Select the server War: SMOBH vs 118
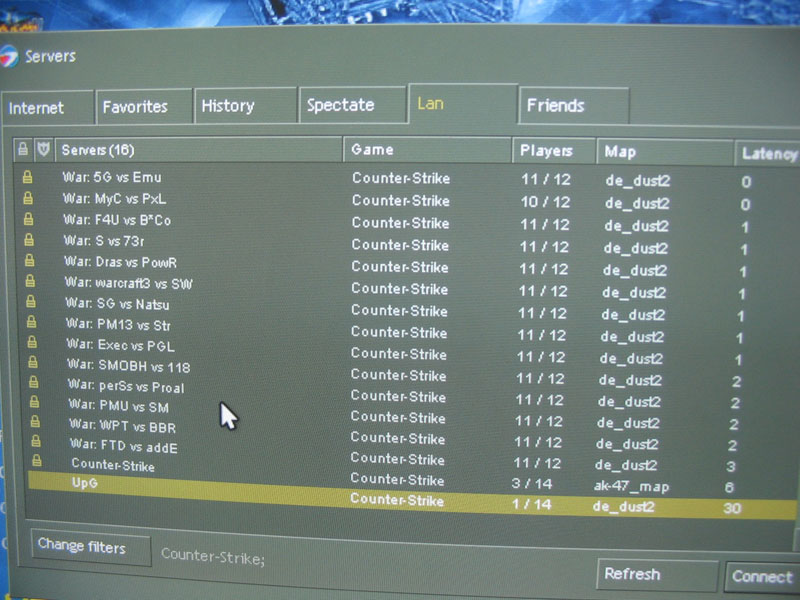 pos(129,366)
